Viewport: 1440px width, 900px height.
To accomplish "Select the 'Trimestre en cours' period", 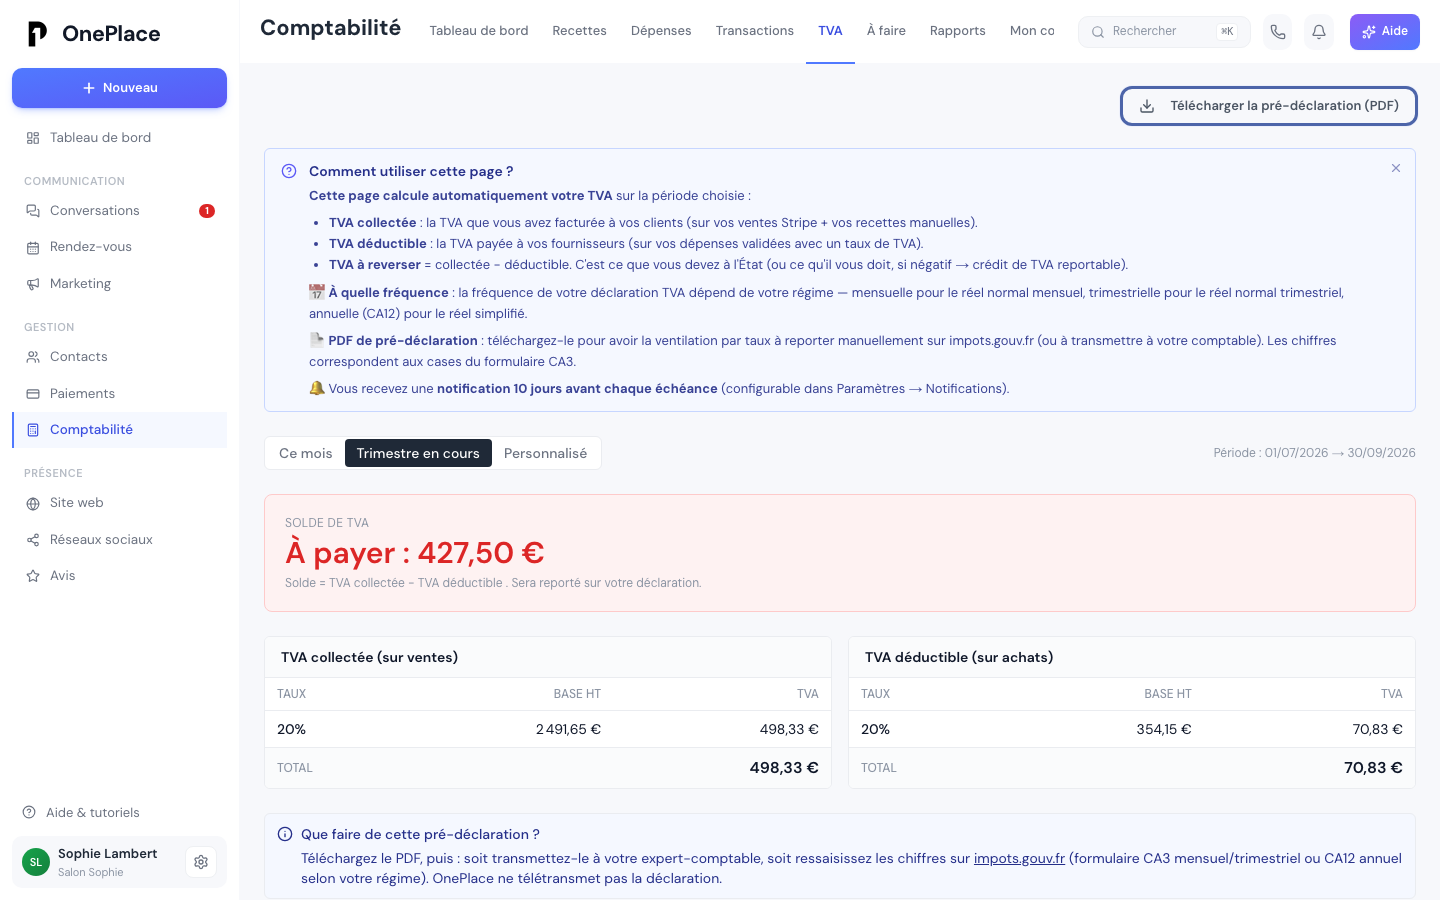I will (418, 453).
